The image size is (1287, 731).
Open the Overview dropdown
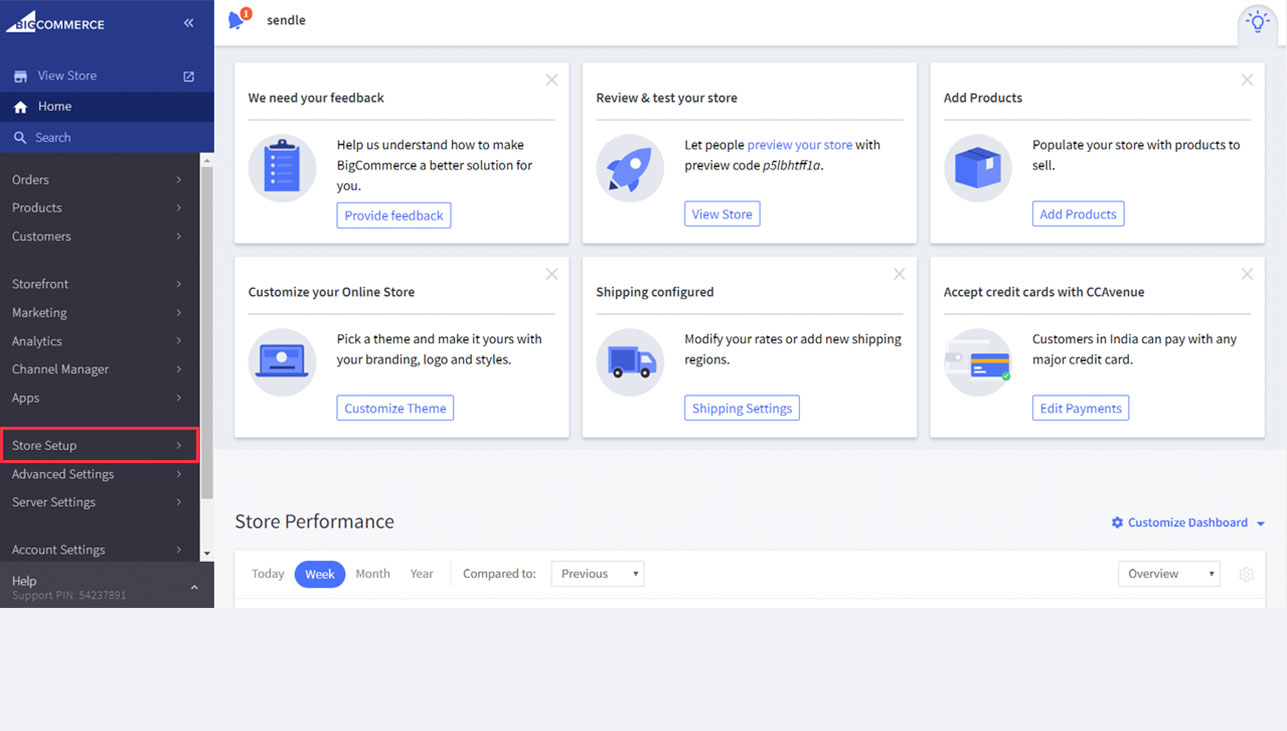point(1168,574)
